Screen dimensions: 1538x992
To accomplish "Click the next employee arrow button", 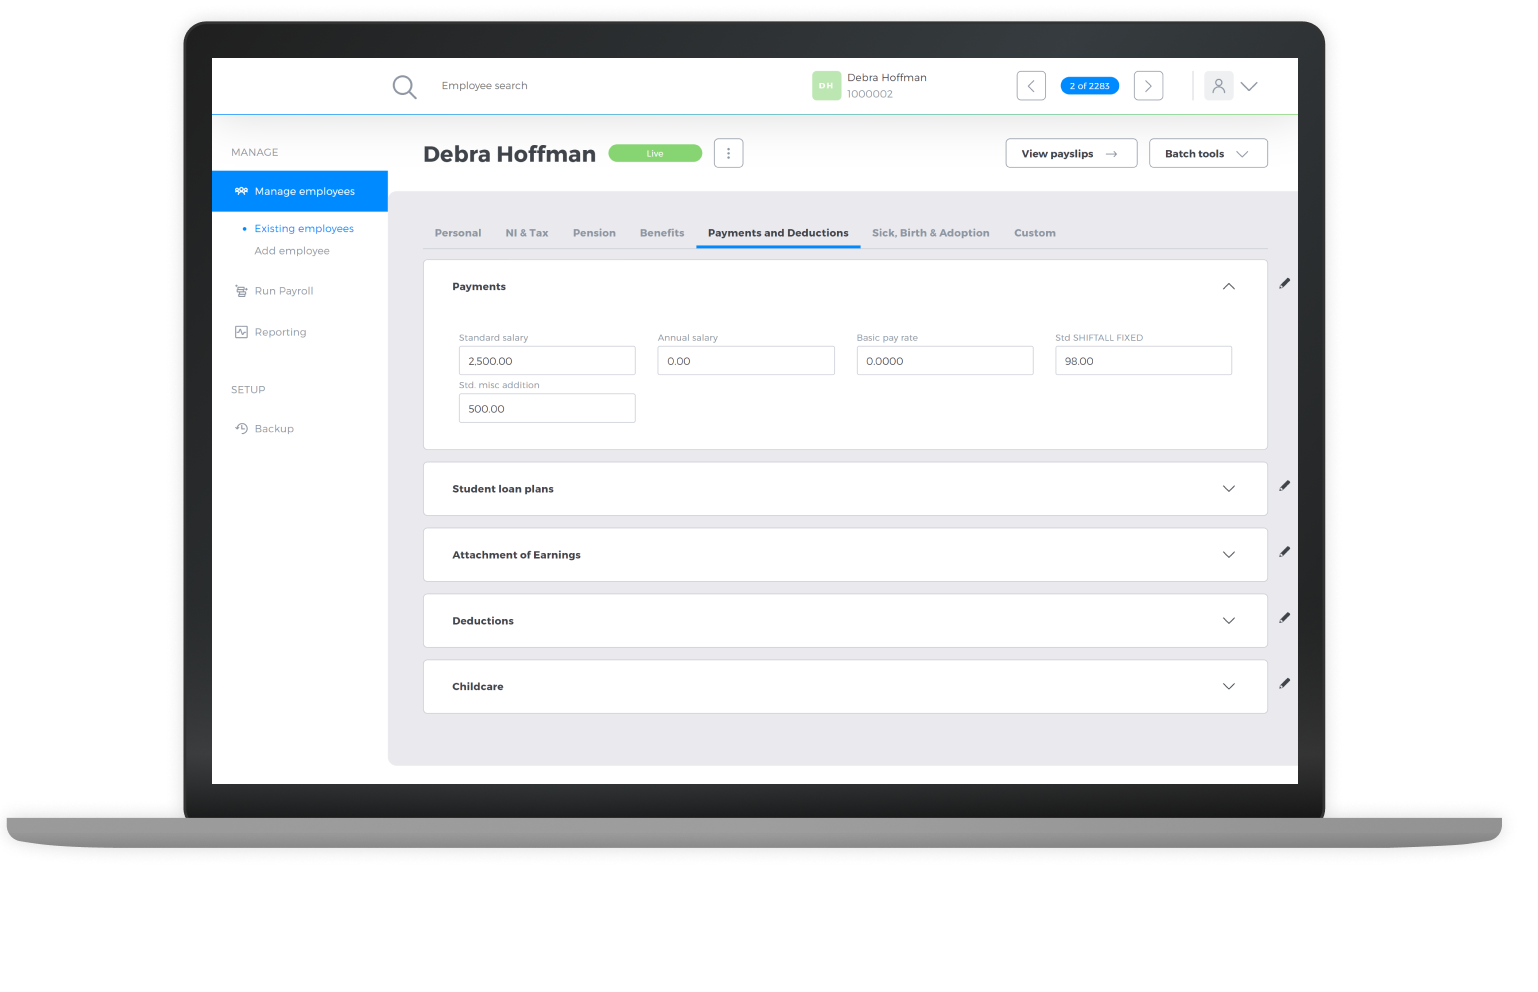I will pos(1147,86).
